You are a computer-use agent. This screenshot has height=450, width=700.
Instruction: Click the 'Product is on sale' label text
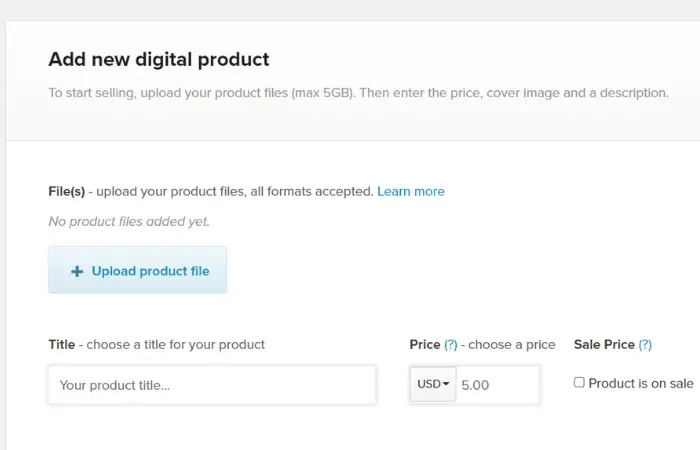[641, 383]
